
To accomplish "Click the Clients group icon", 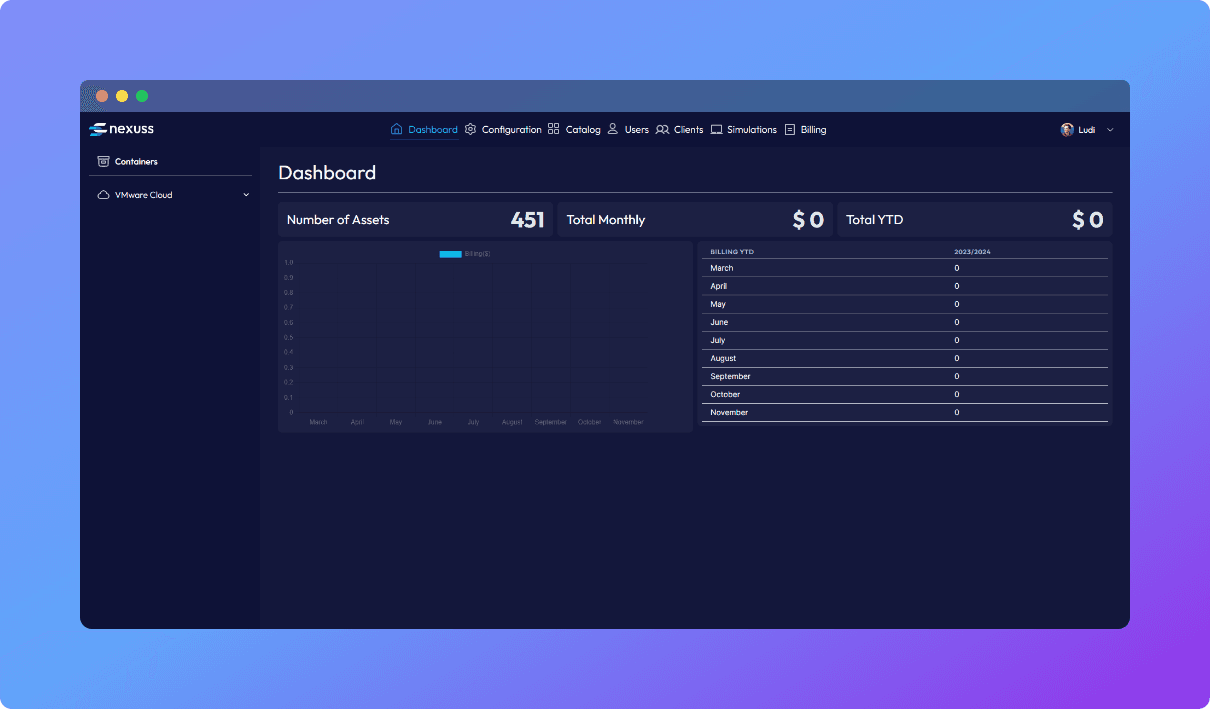I will [662, 129].
